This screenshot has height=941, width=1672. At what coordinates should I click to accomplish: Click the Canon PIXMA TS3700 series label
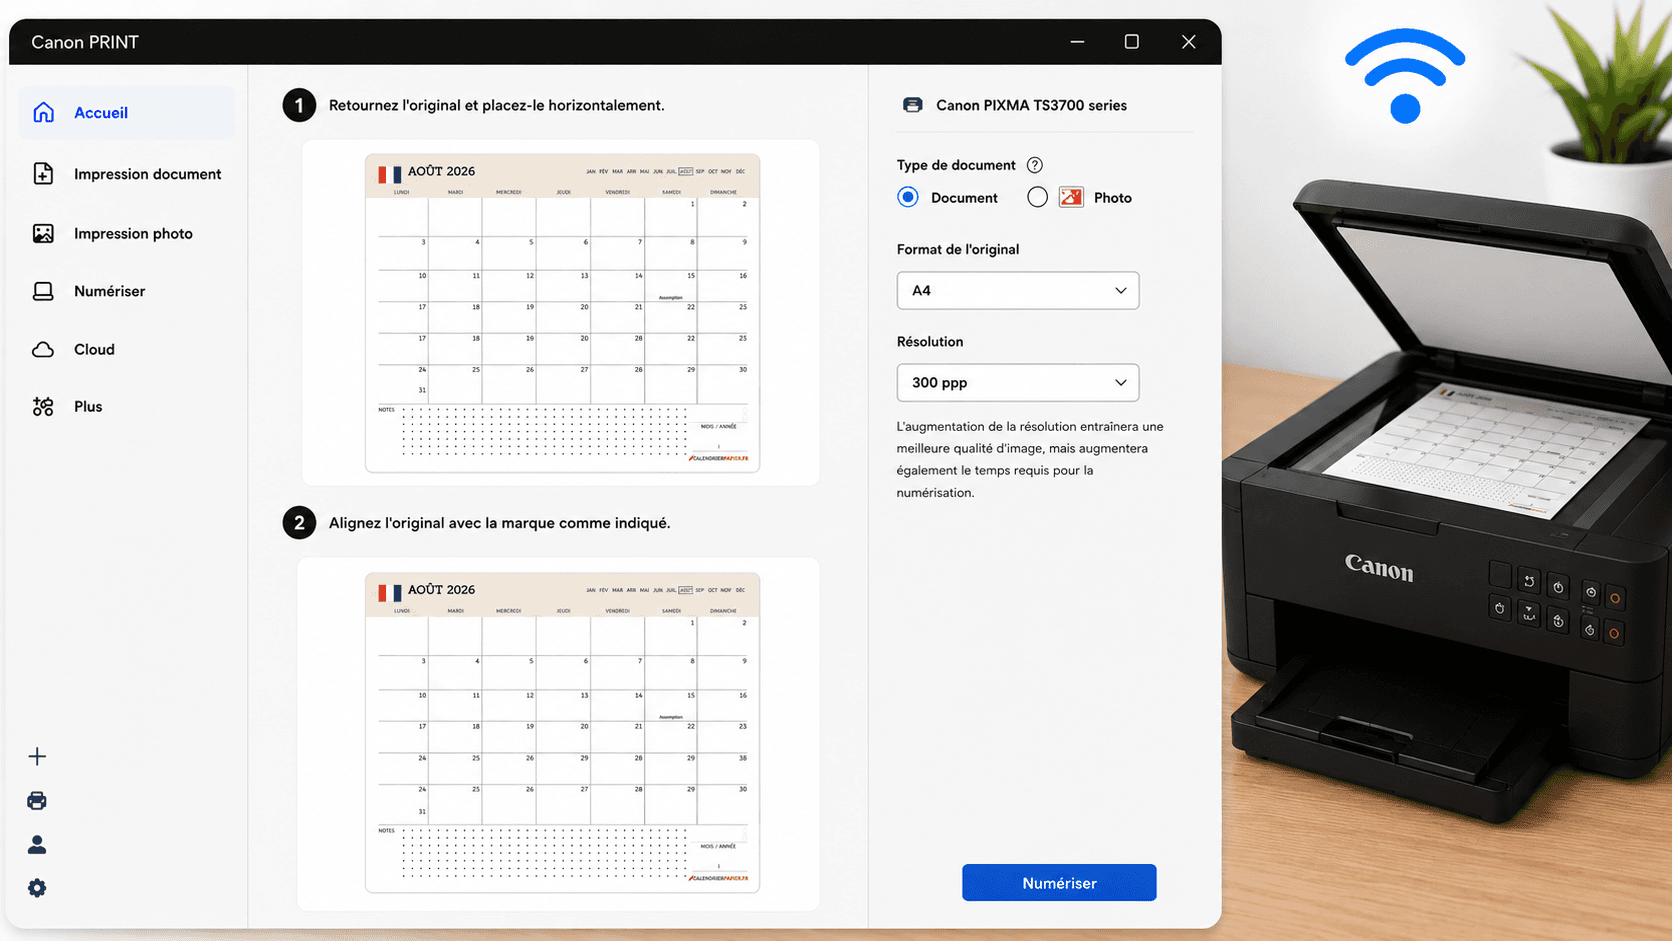pyautogui.click(x=1031, y=105)
